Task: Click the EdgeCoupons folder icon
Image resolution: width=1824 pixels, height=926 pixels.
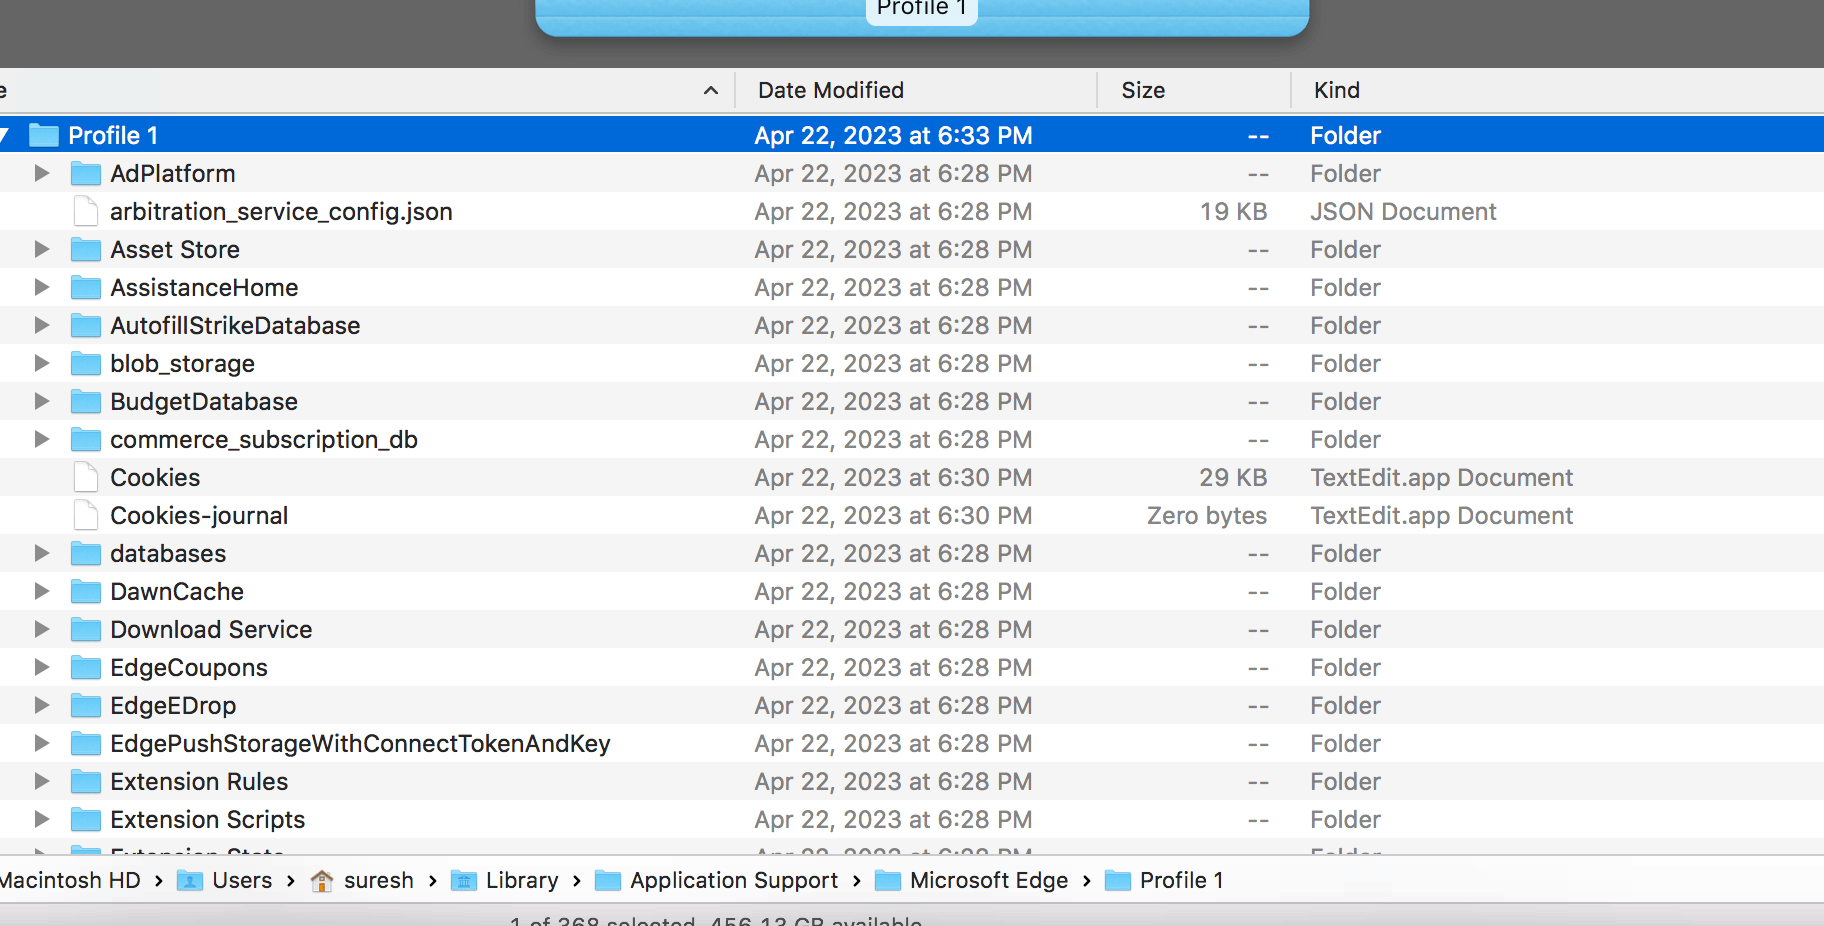Action: pyautogui.click(x=86, y=668)
